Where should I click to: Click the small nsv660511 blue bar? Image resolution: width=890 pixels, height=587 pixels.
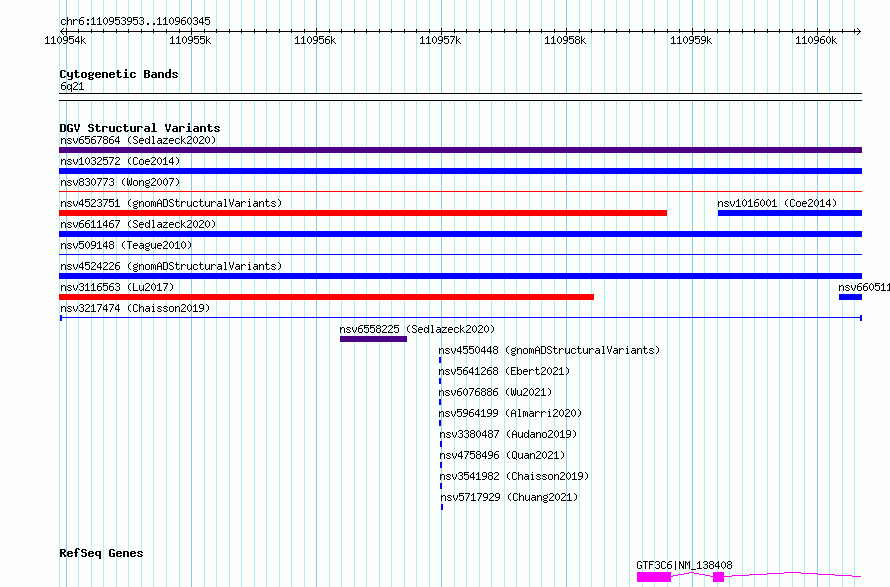coord(850,297)
